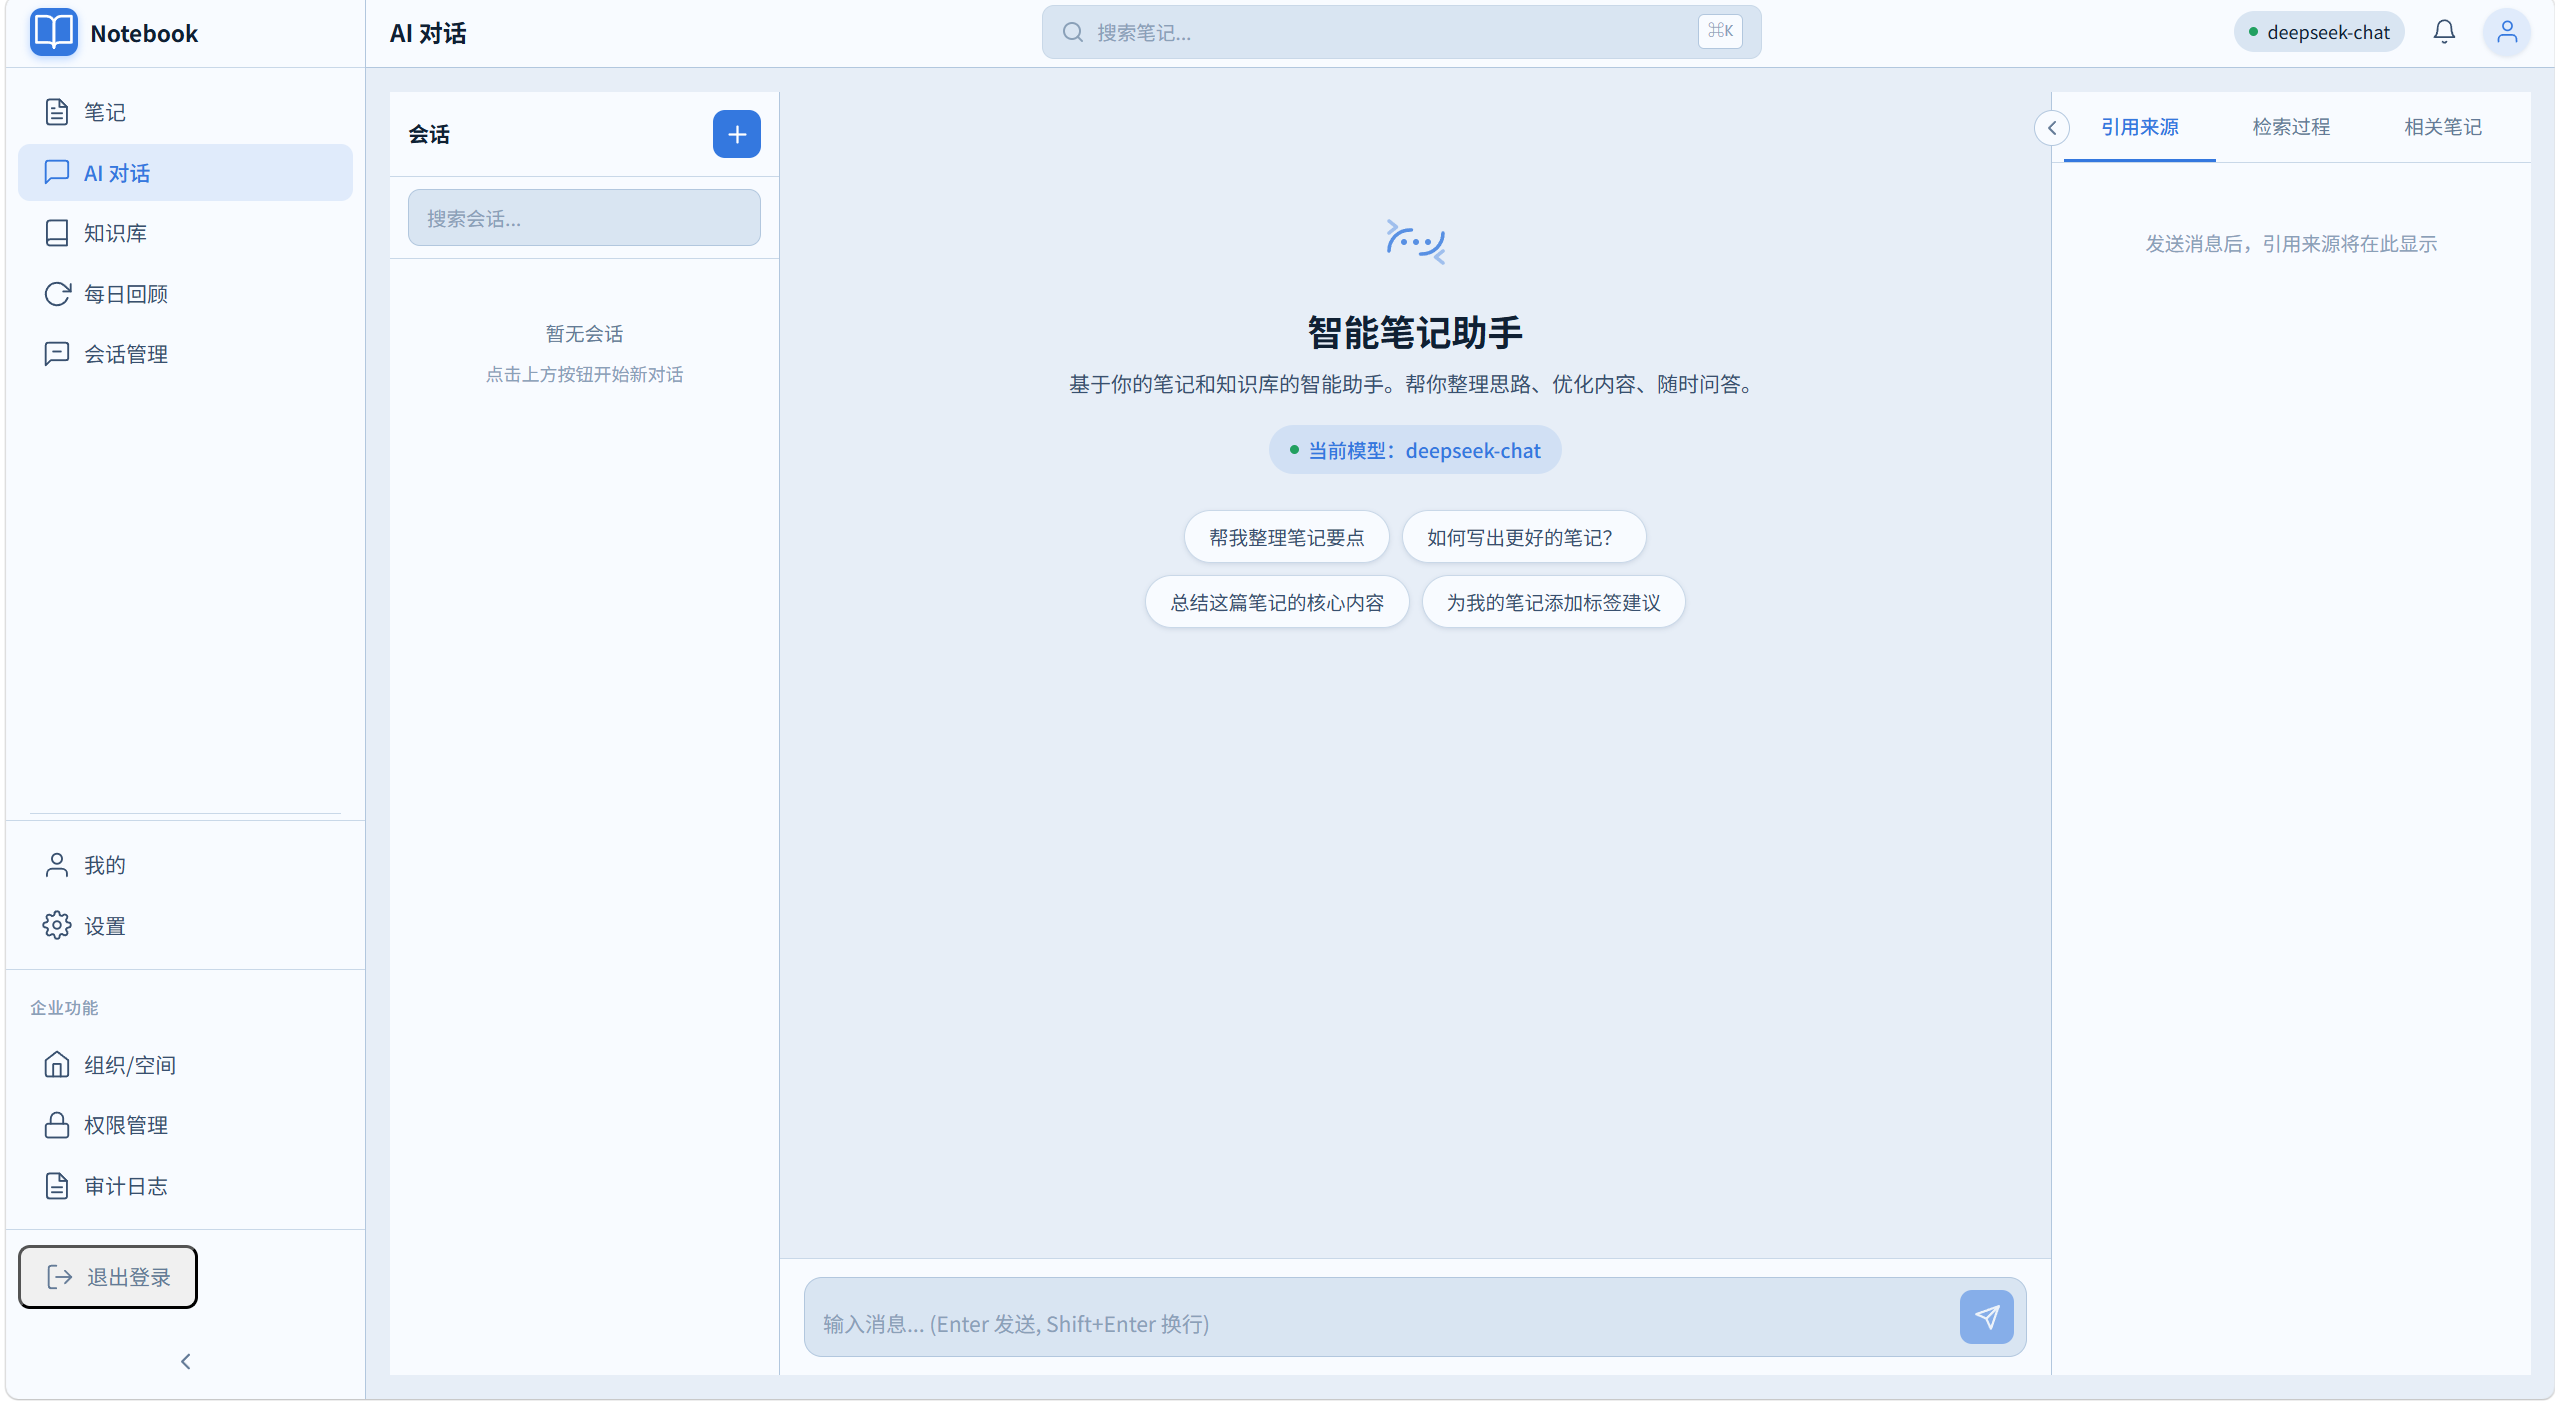Open the 知识库 knowledge base
The height and width of the screenshot is (1401, 2559).
185,233
